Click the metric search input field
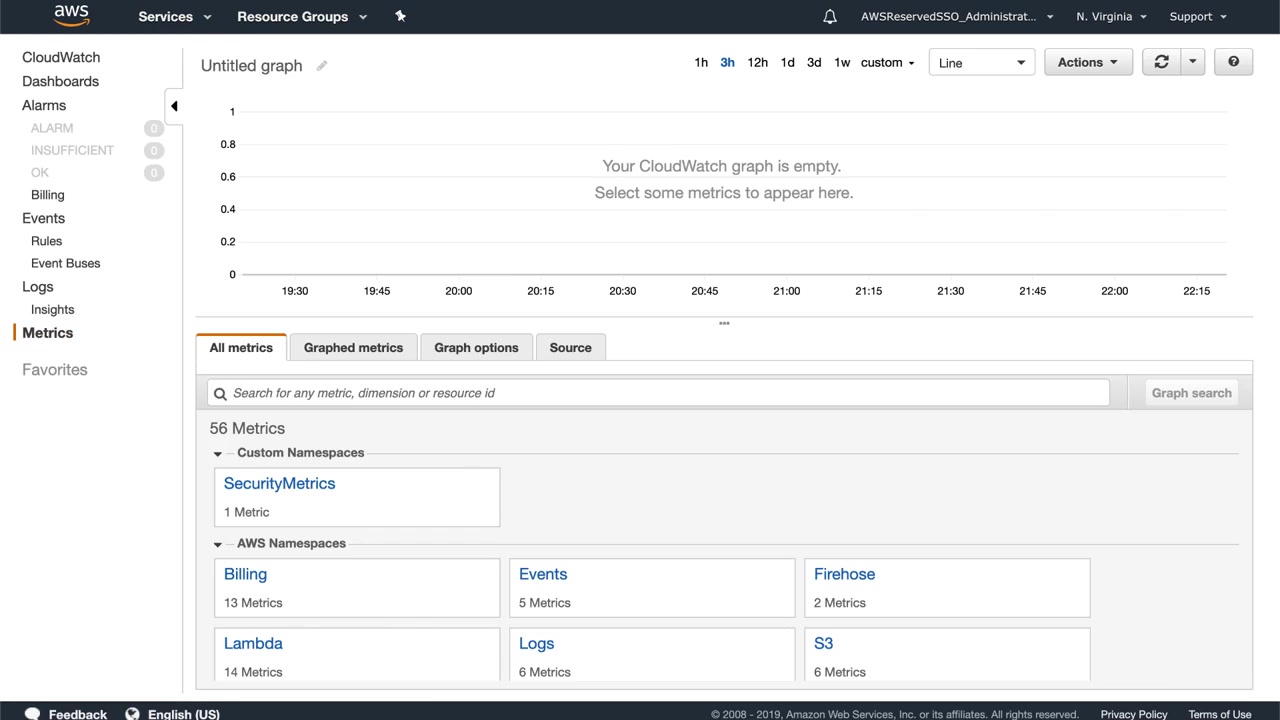This screenshot has width=1280, height=720. pos(660,393)
